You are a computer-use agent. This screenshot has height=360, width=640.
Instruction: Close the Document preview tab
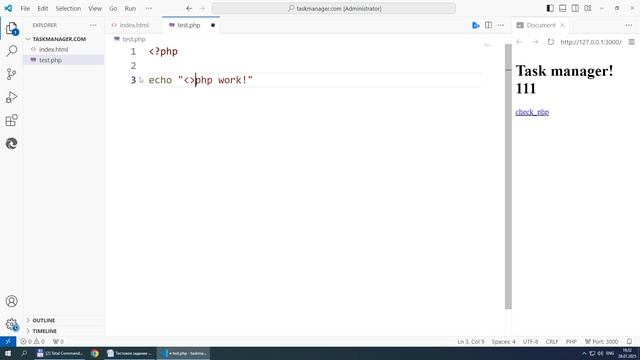click(x=562, y=25)
